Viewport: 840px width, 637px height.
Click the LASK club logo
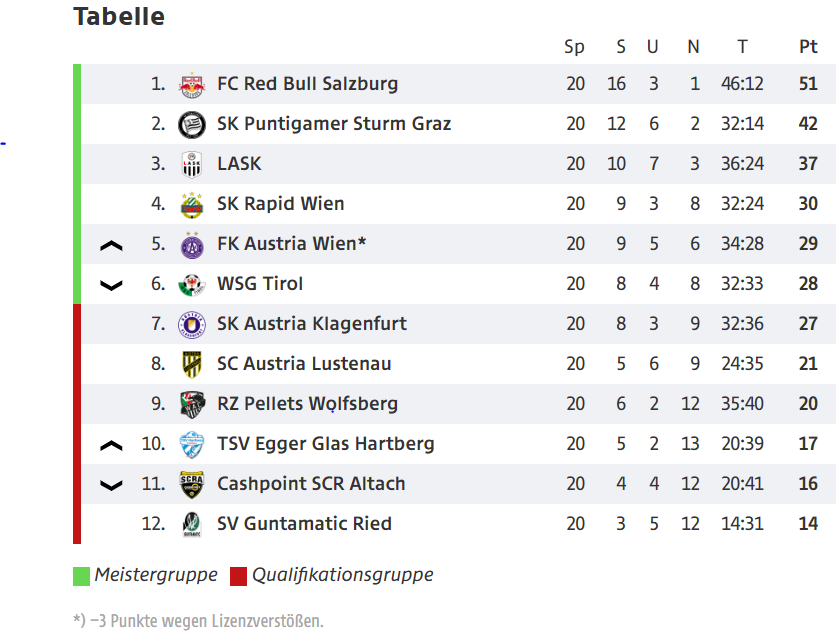(x=191, y=164)
